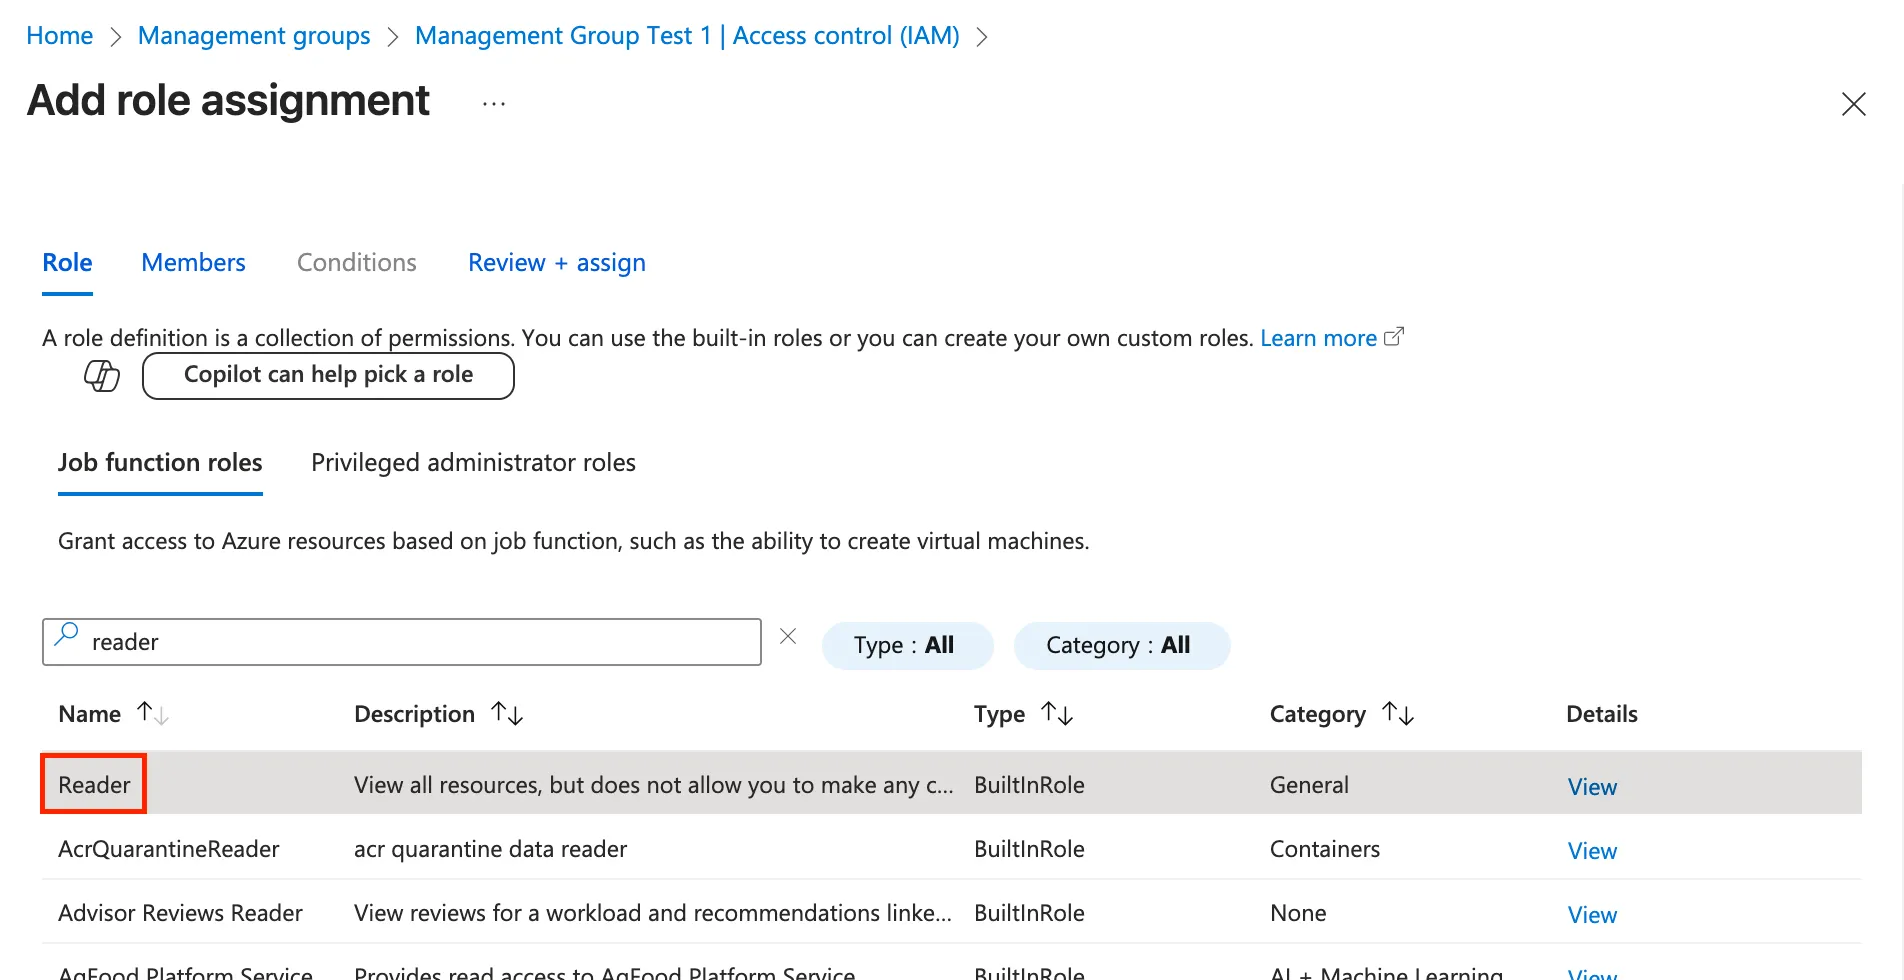View details for AcrQuarantineReader role

pos(1591,851)
